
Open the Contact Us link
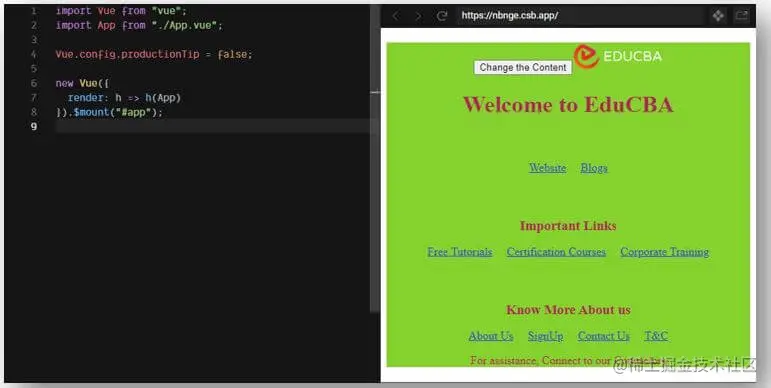pyautogui.click(x=603, y=336)
